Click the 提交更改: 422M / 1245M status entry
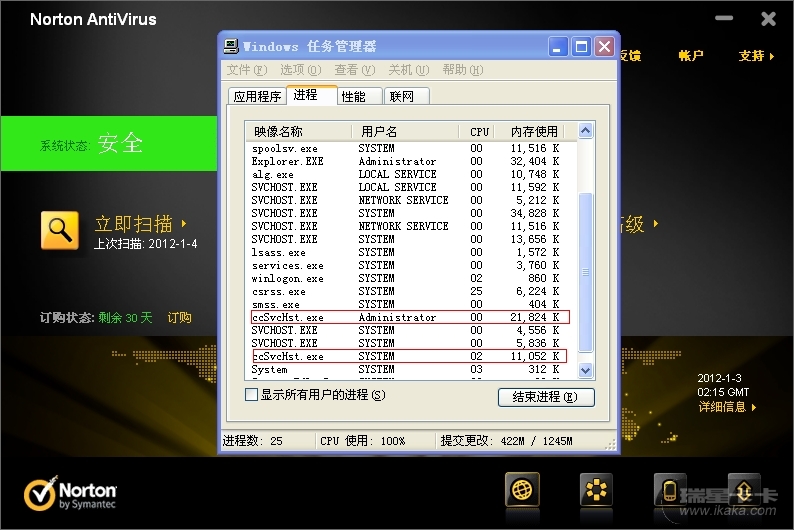The image size is (794, 530). click(x=506, y=441)
